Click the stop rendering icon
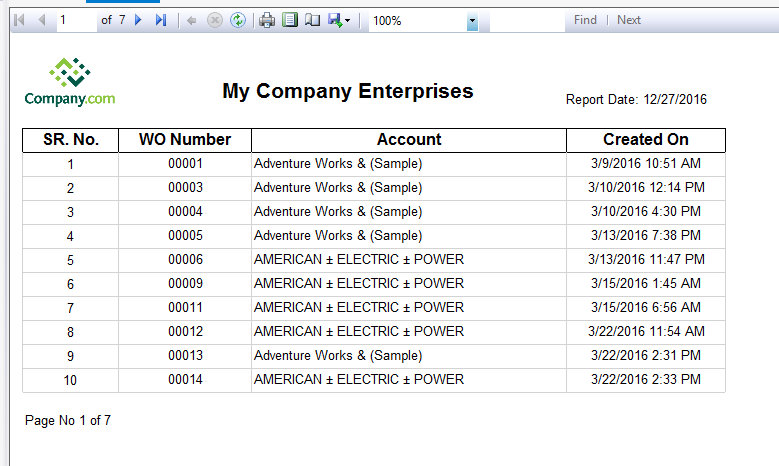The width and height of the screenshot is (779, 466). [214, 20]
